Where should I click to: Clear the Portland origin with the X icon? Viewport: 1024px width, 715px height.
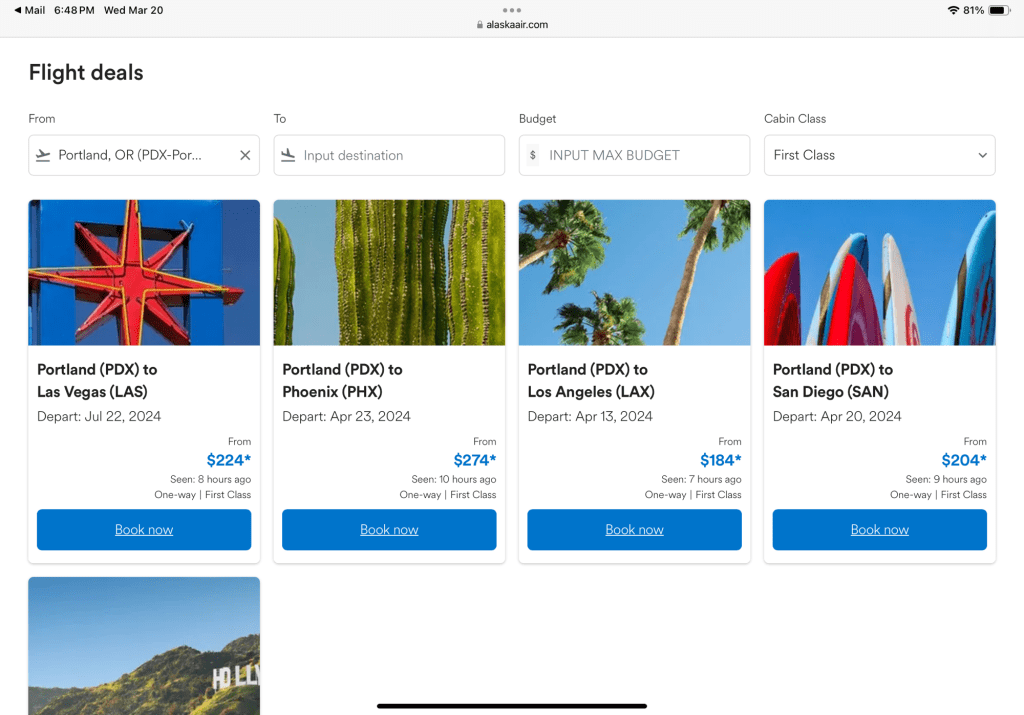pos(245,155)
